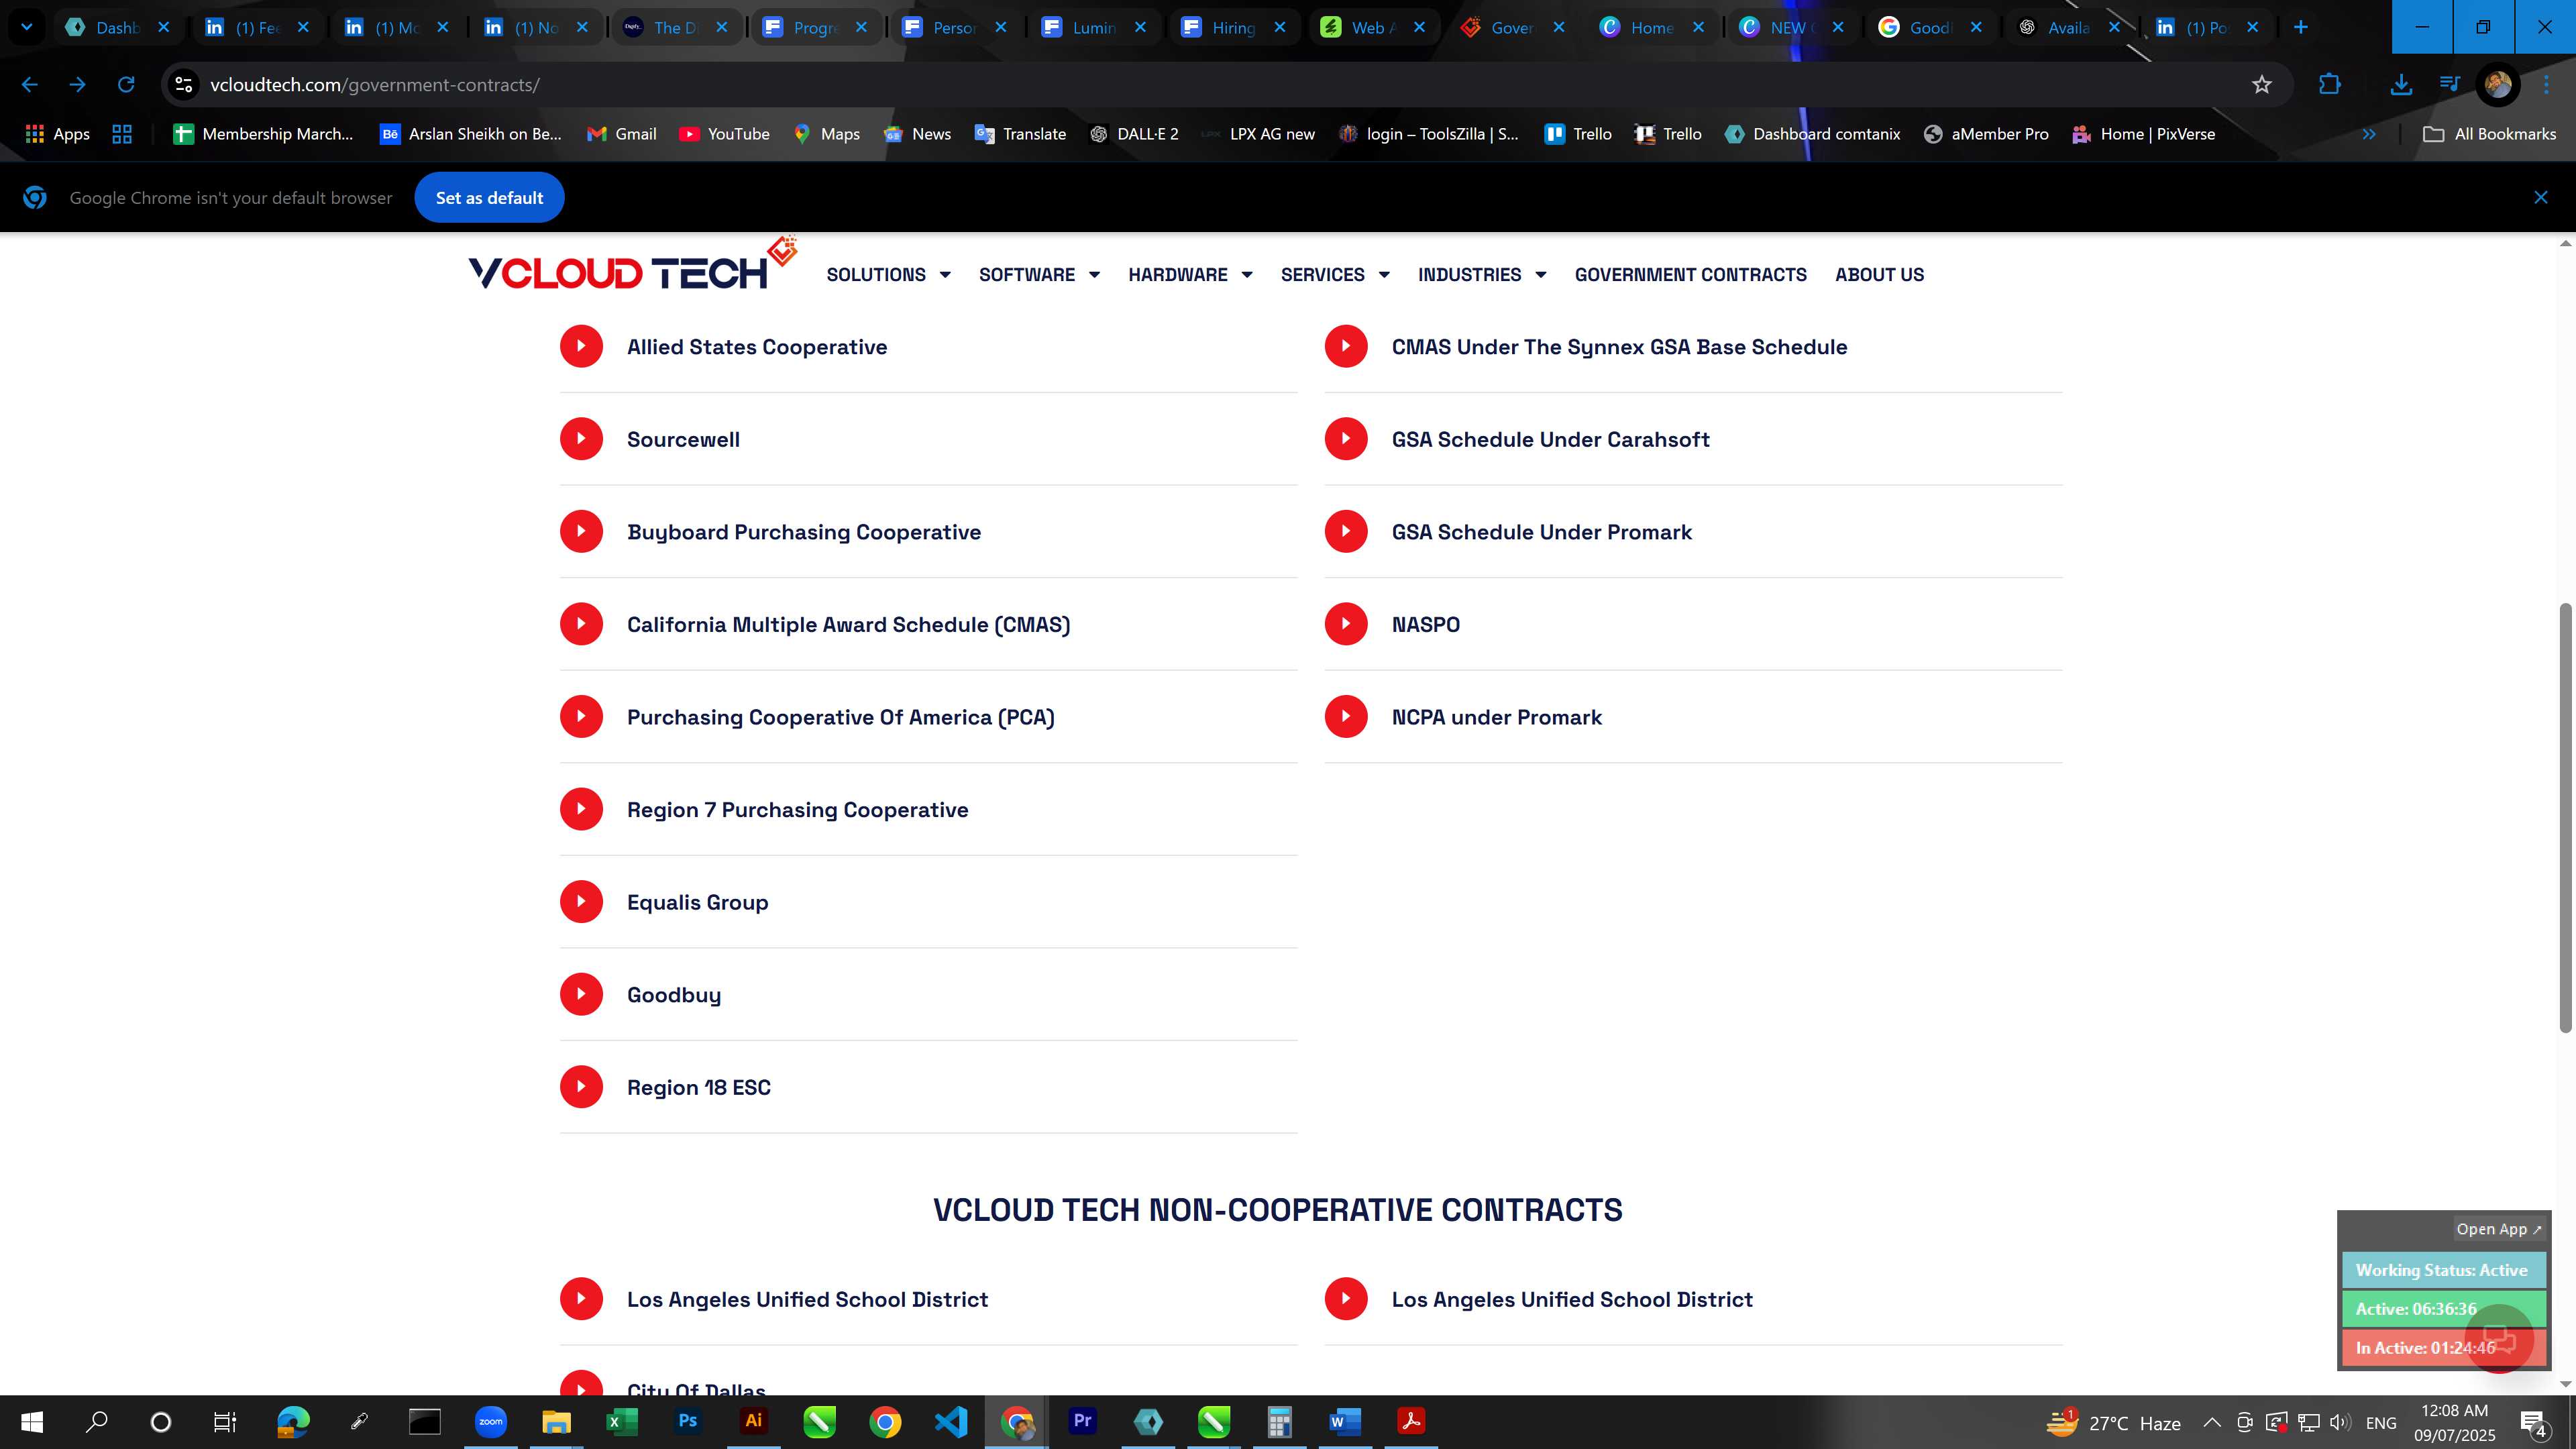Click the play icon beside Equalis Group
This screenshot has height=1449, width=2576.
pyautogui.click(x=581, y=902)
